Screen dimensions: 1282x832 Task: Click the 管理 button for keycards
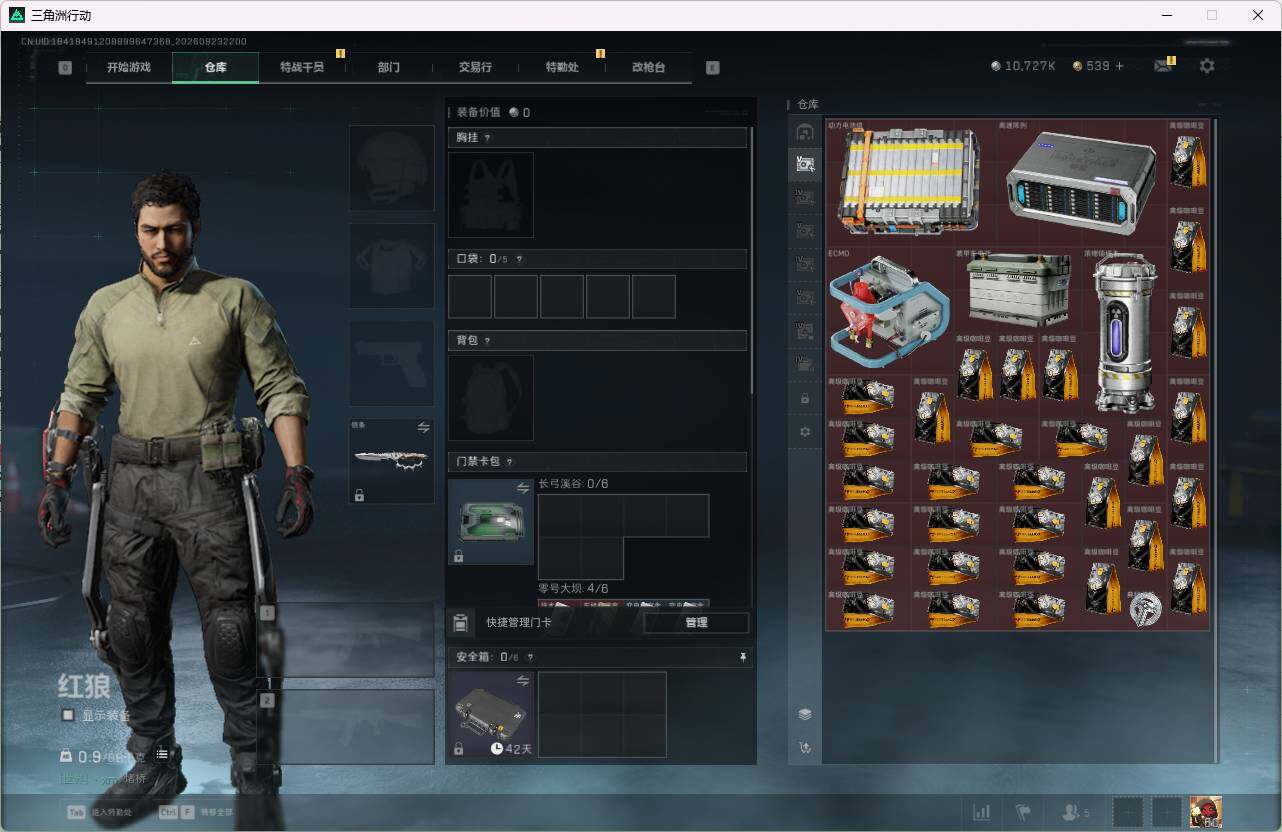[696, 623]
